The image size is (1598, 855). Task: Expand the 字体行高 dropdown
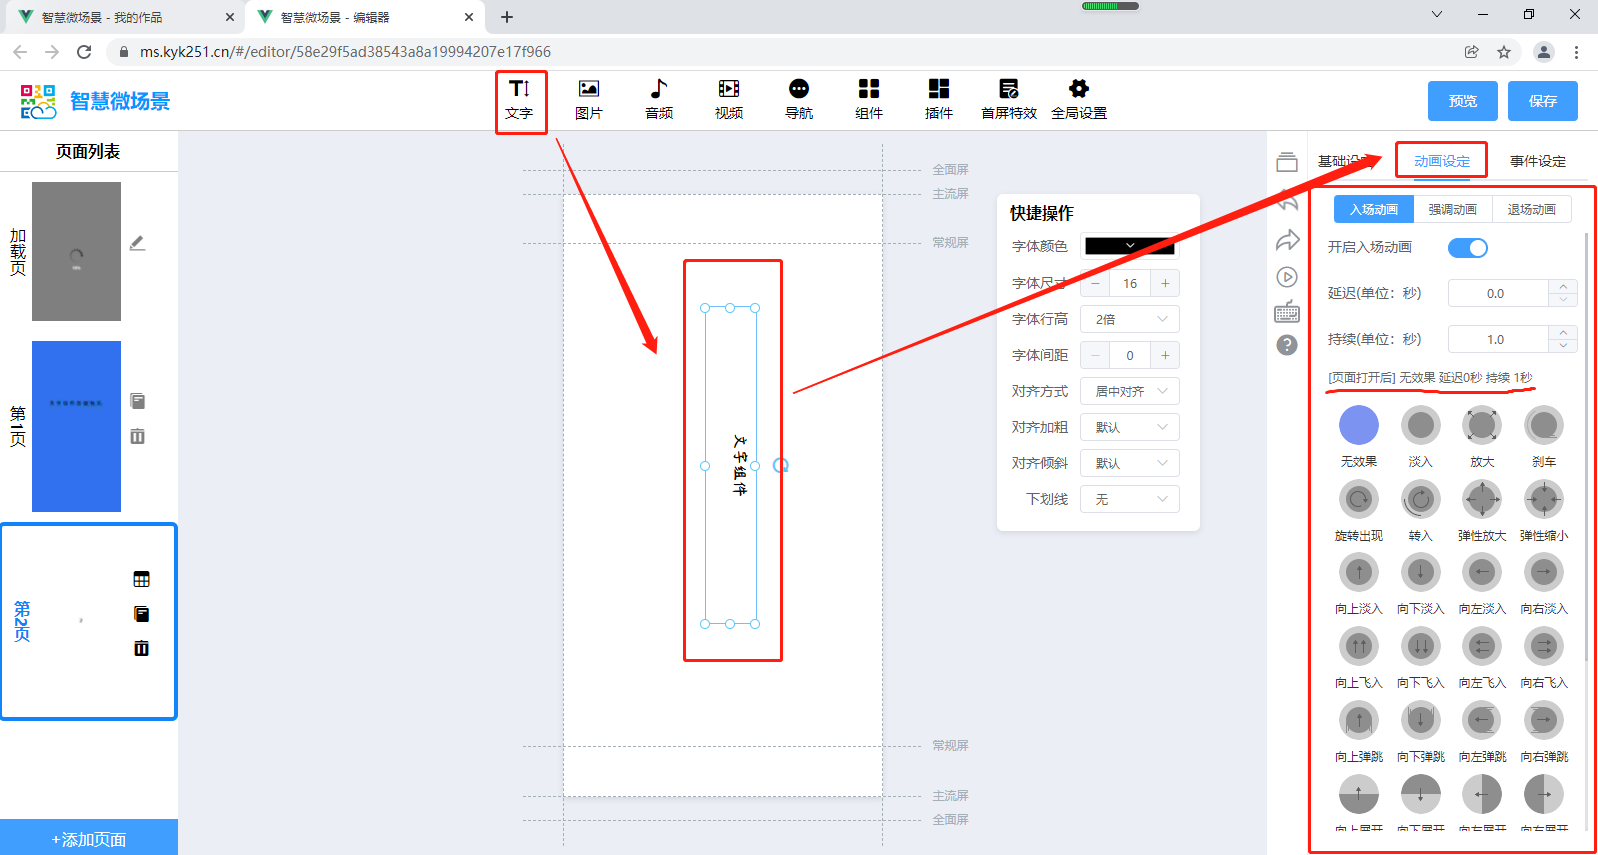pyautogui.click(x=1129, y=319)
